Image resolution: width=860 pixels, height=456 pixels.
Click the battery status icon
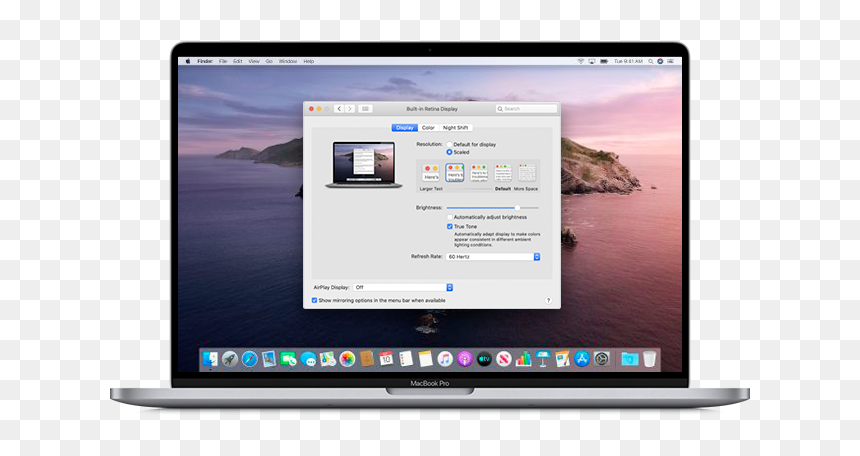coord(604,61)
